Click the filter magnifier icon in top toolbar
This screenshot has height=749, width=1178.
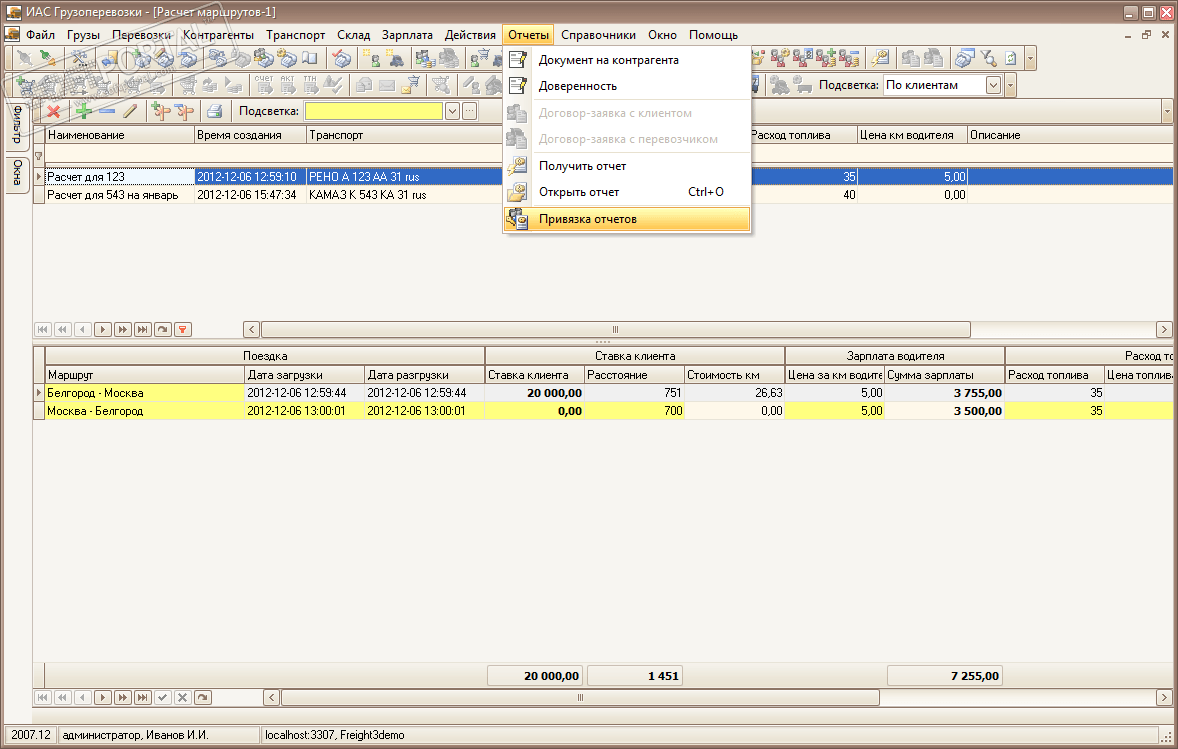click(988, 59)
